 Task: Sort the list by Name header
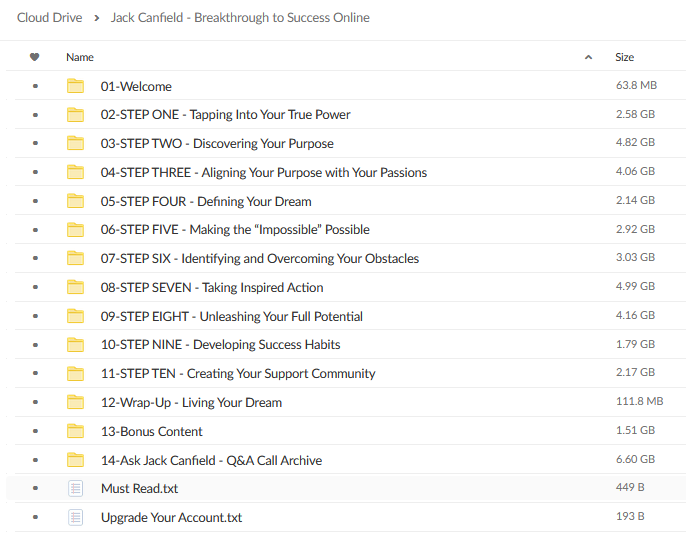point(80,57)
